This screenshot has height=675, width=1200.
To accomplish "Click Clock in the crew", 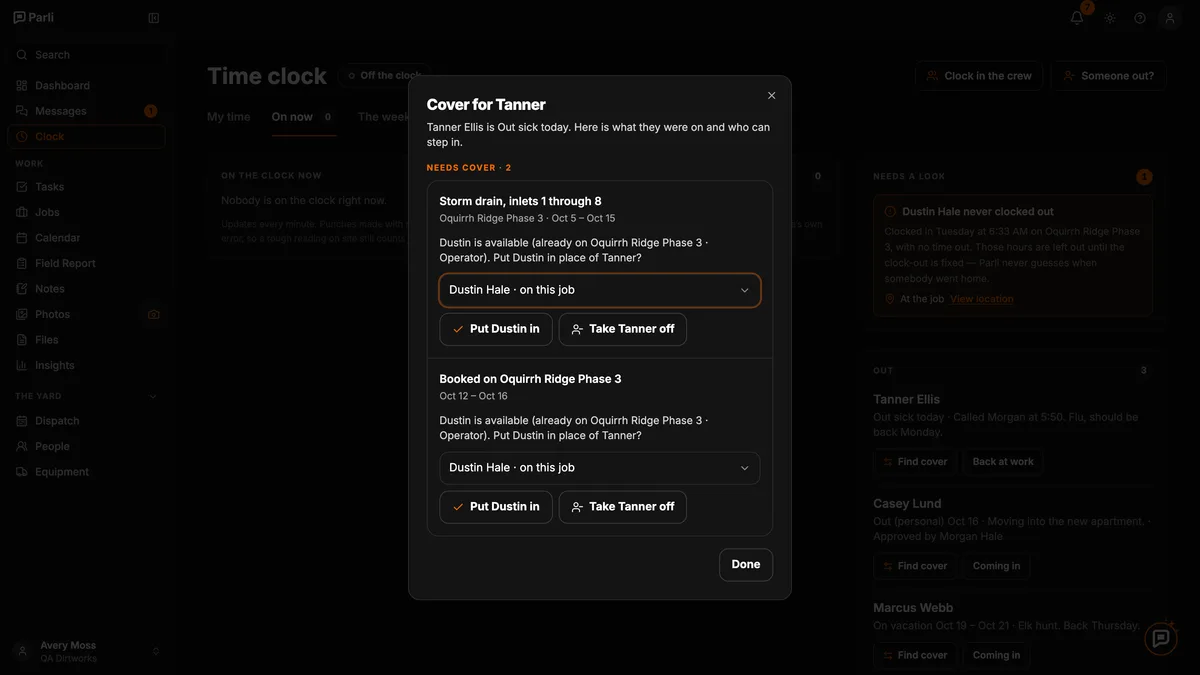I will tap(979, 76).
